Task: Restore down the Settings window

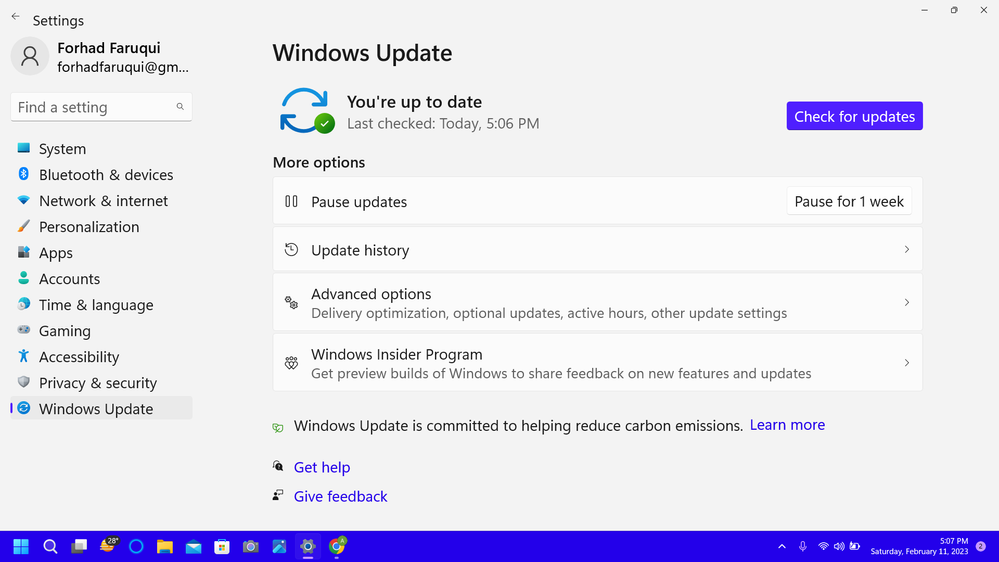Action: tap(954, 10)
